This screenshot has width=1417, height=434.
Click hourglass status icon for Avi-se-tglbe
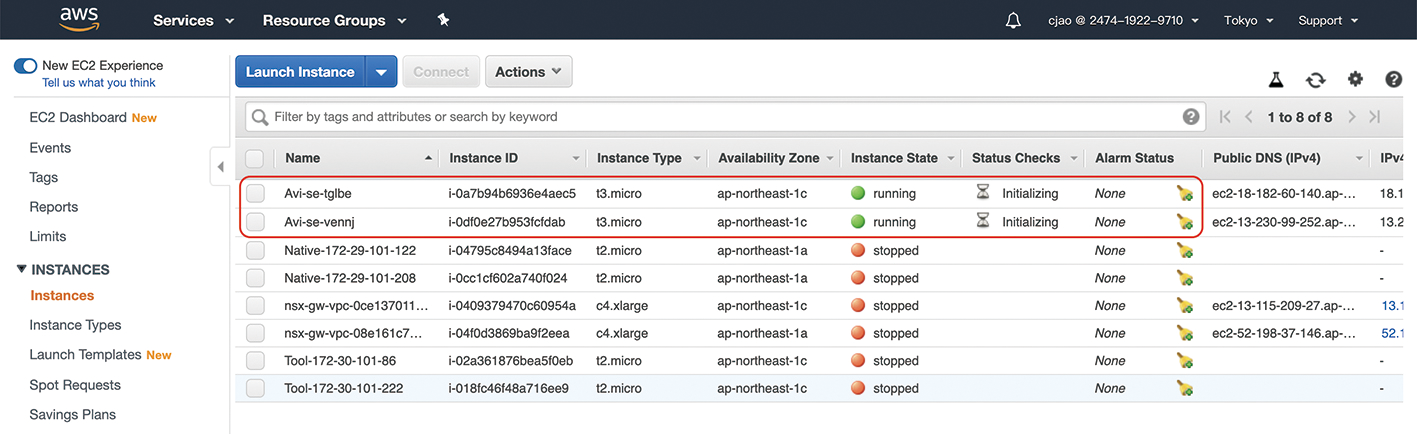(x=983, y=192)
